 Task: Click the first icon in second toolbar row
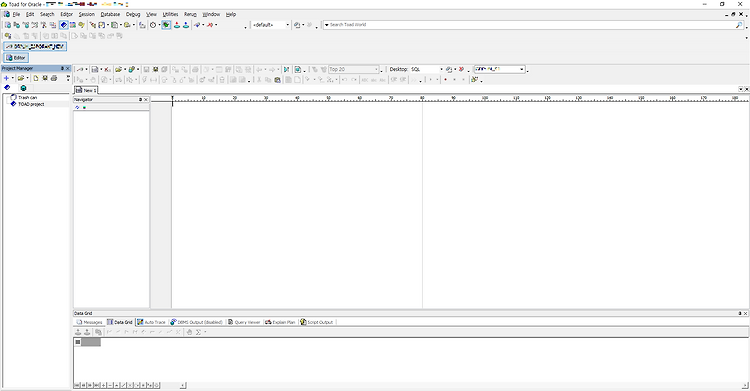tap(7, 36)
